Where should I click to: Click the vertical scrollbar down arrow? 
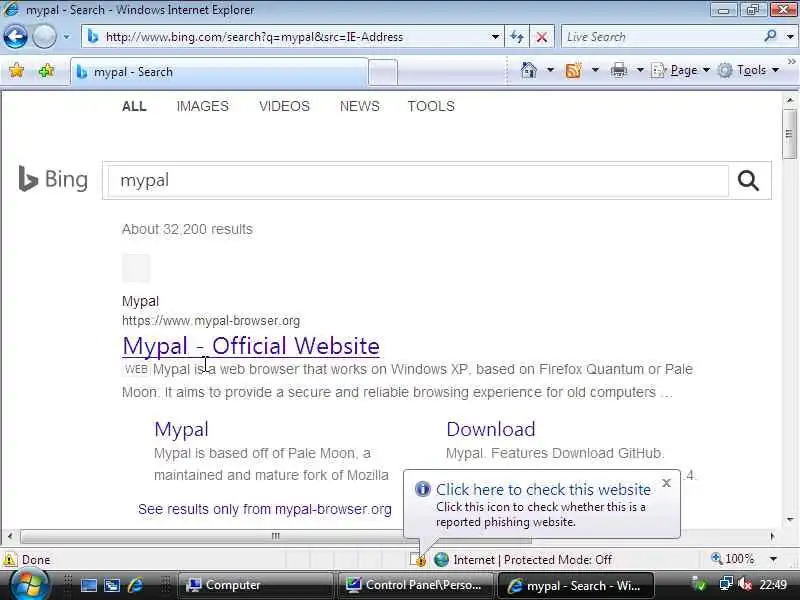(789, 520)
